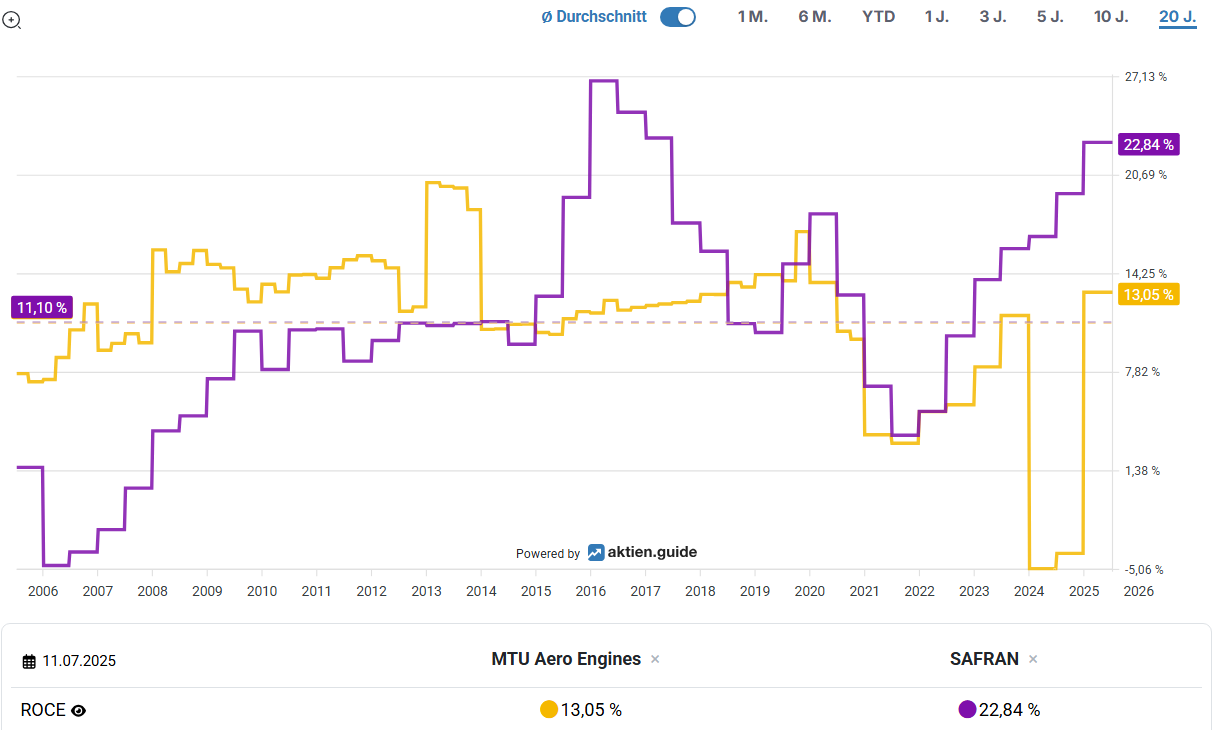Click the yellow MTU color dot
Viewport: 1216px width, 730px height.
point(548,710)
